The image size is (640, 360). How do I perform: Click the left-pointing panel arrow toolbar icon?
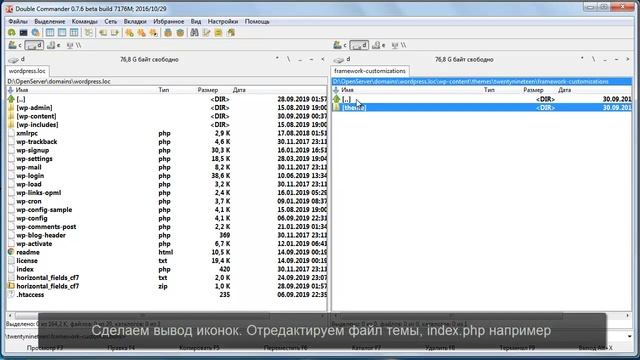click(x=102, y=33)
